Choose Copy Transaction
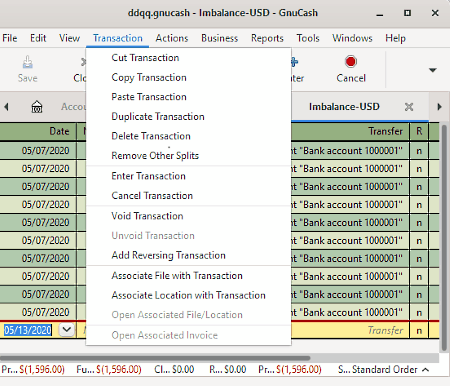The image size is (450, 386). (188, 77)
